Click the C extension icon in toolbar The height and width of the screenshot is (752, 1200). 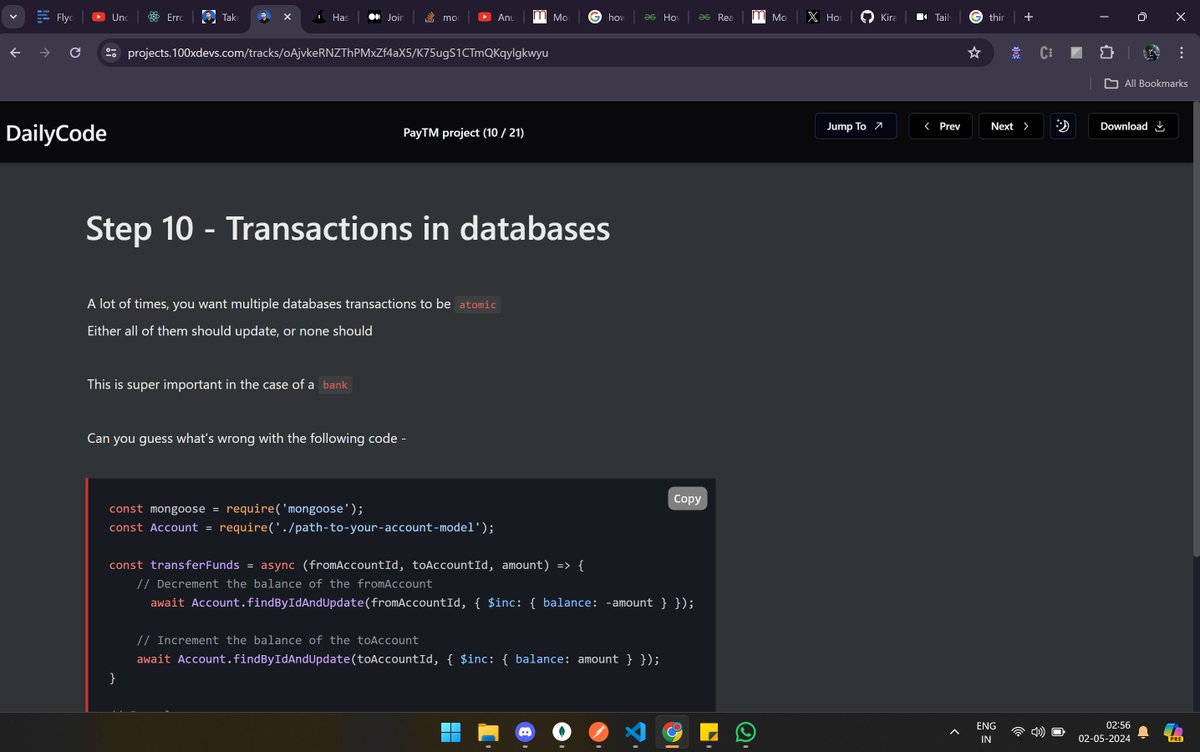[x=1046, y=52]
